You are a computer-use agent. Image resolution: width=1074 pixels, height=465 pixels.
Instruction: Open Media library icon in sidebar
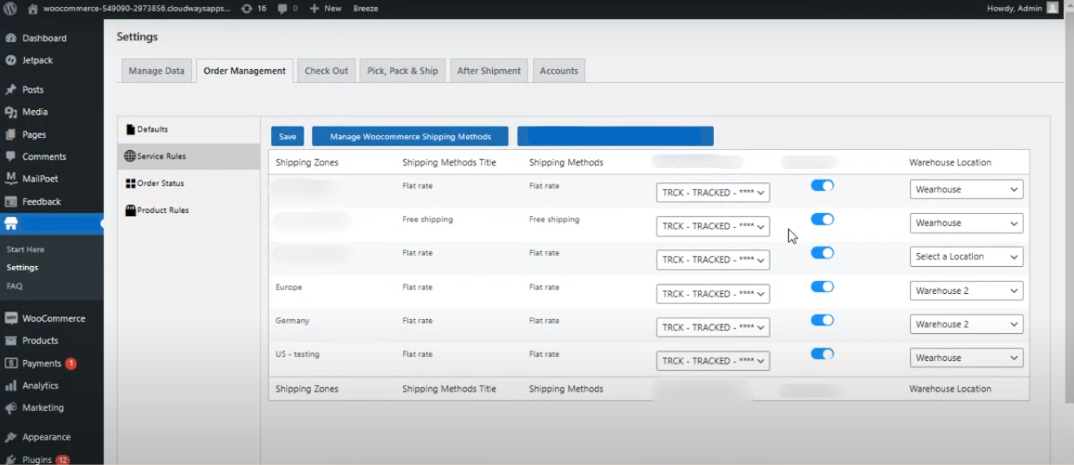(10, 112)
